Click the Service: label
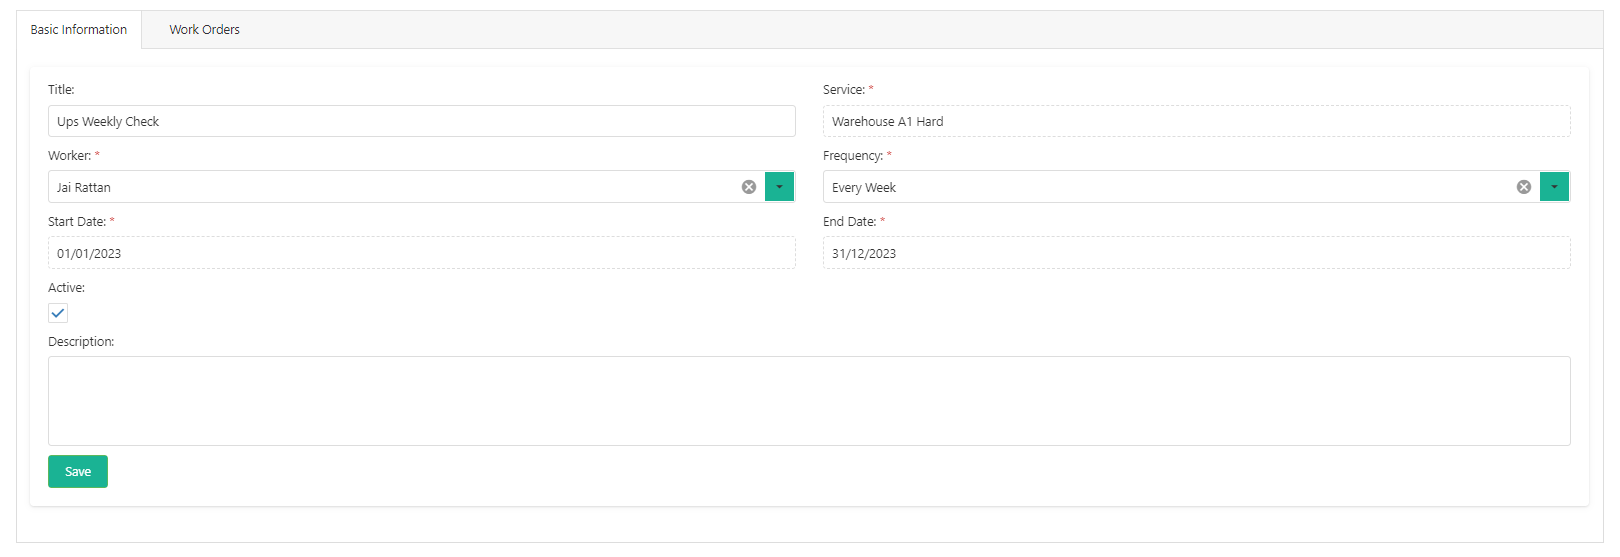This screenshot has height=557, width=1620. [844, 90]
